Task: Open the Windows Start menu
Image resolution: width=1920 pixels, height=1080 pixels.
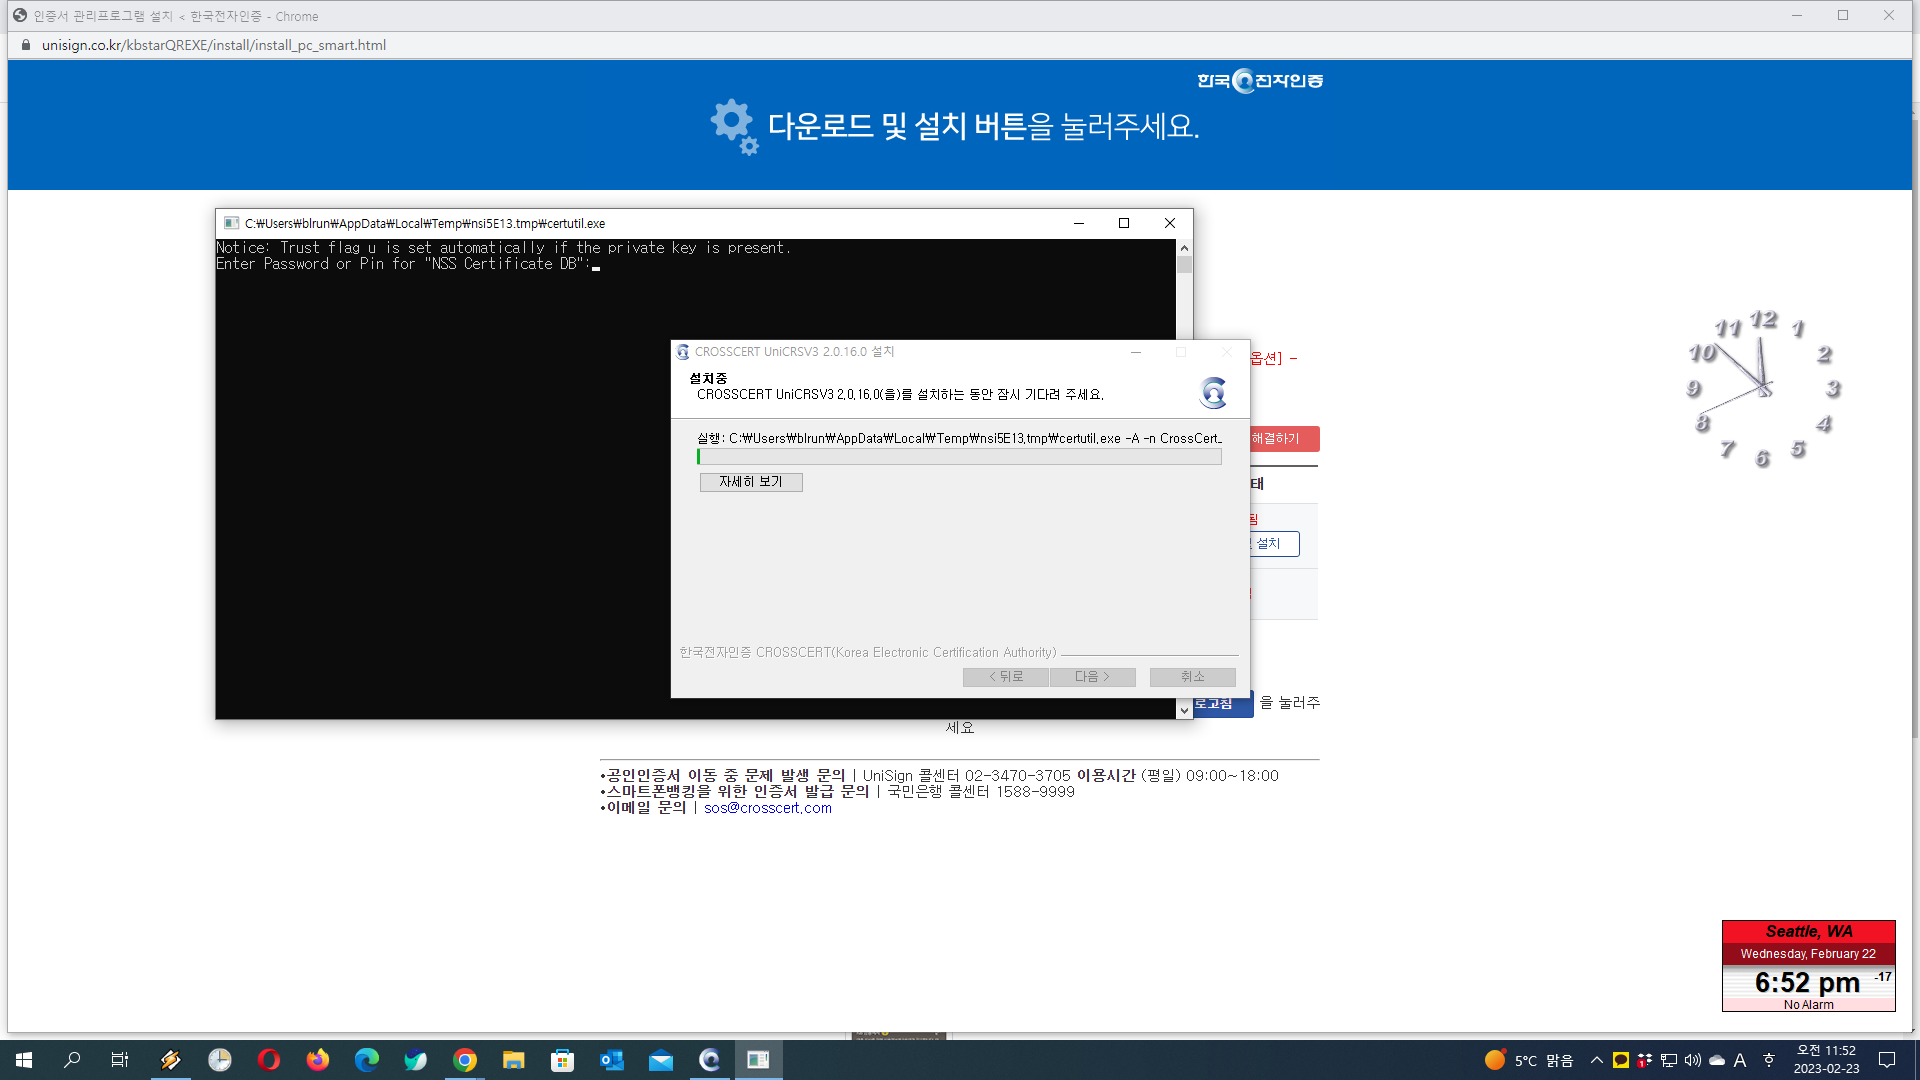Action: [24, 1060]
